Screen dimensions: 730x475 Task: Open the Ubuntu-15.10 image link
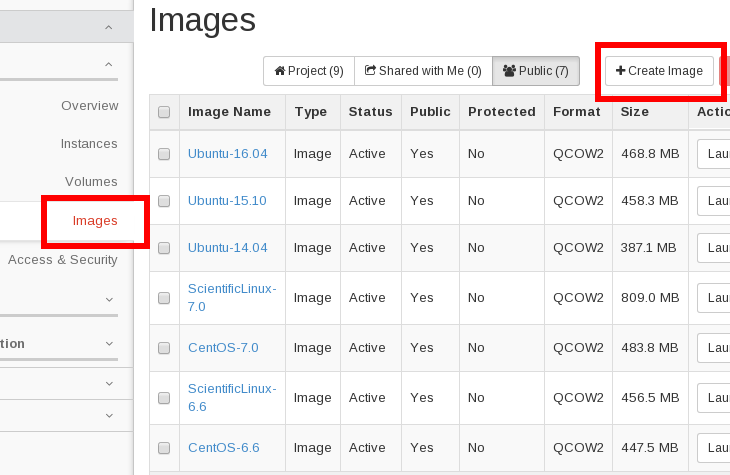click(x=227, y=201)
